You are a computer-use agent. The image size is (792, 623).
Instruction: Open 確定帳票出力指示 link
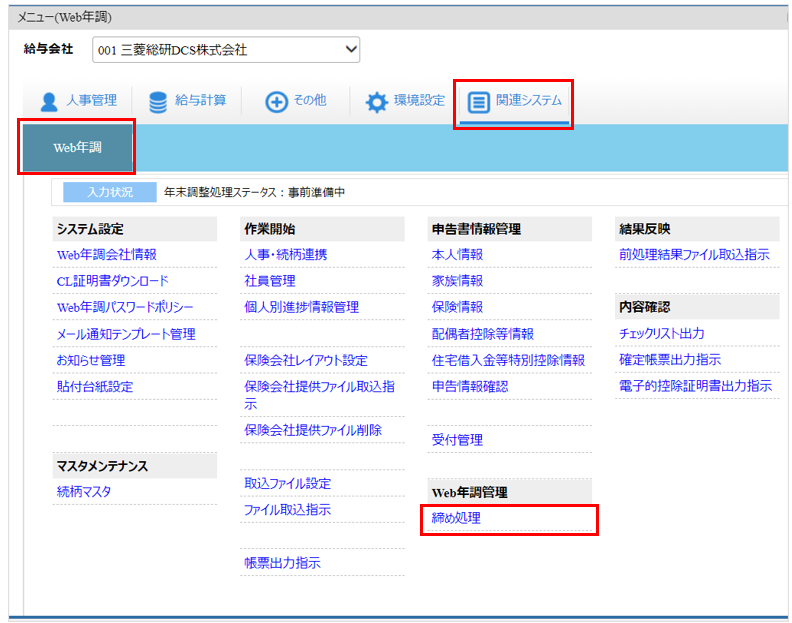pyautogui.click(x=670, y=360)
